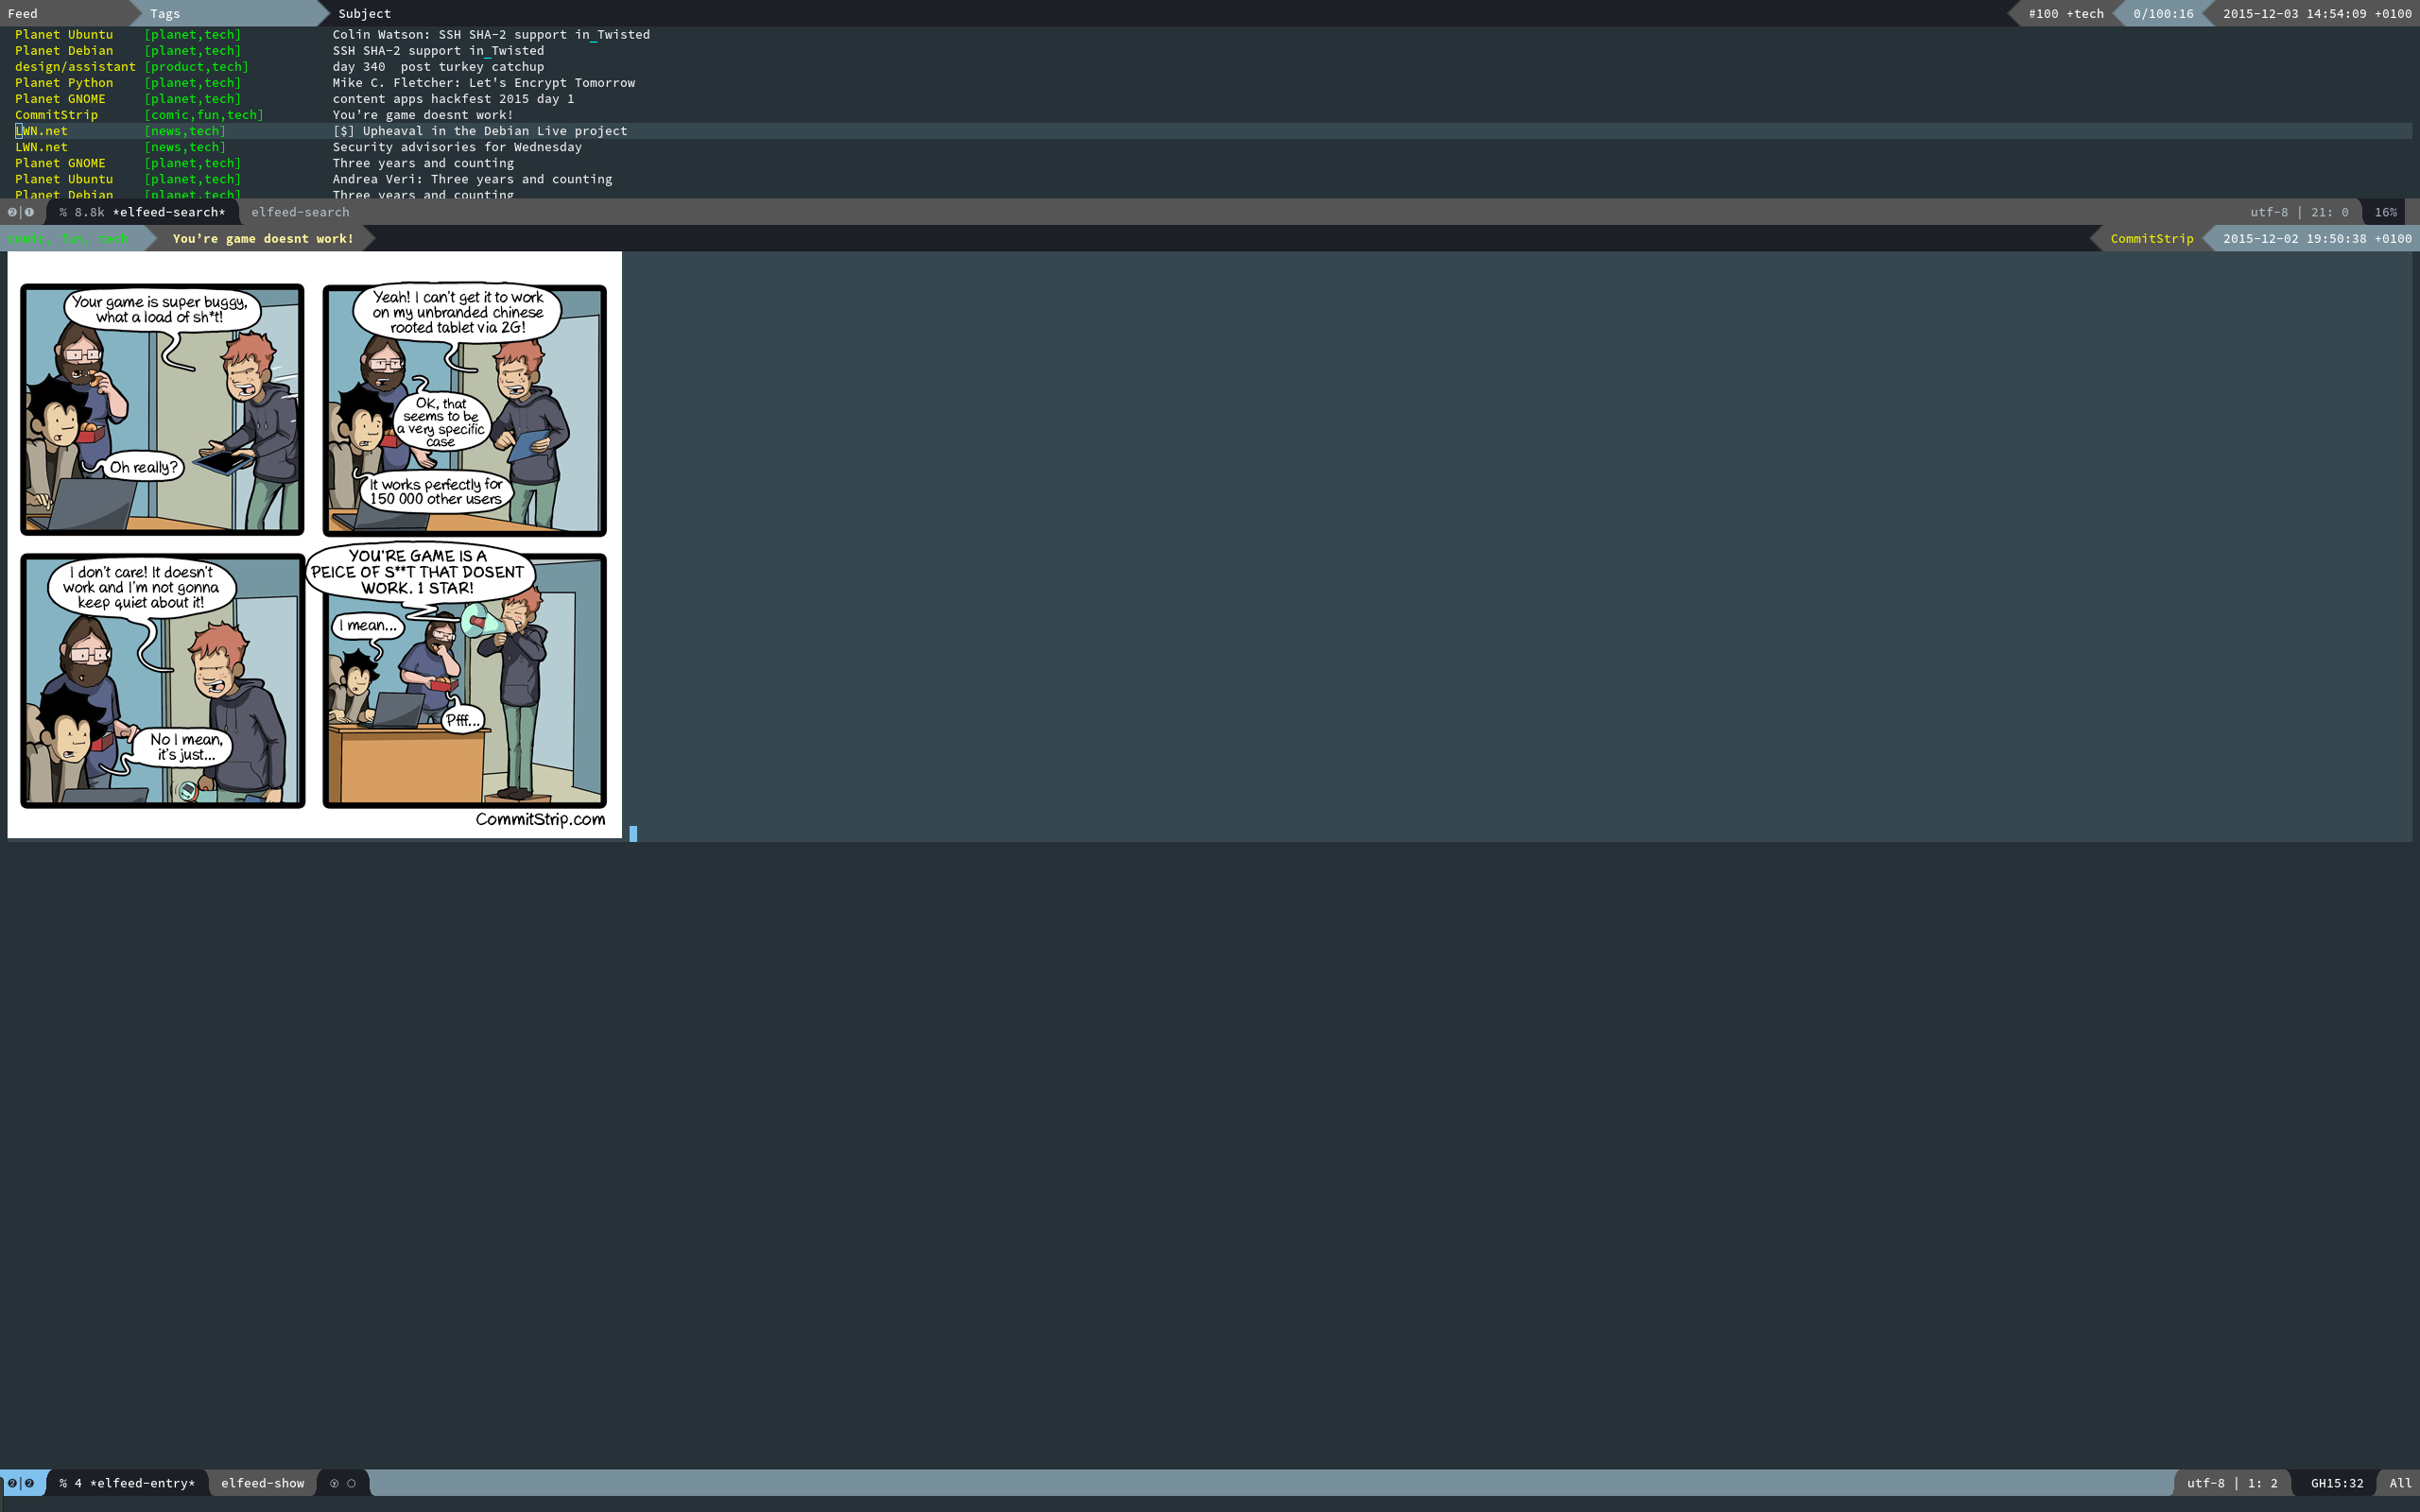Image resolution: width=2420 pixels, height=1512 pixels.
Task: Select the *elfeed-search* buffer name
Action: [168, 212]
